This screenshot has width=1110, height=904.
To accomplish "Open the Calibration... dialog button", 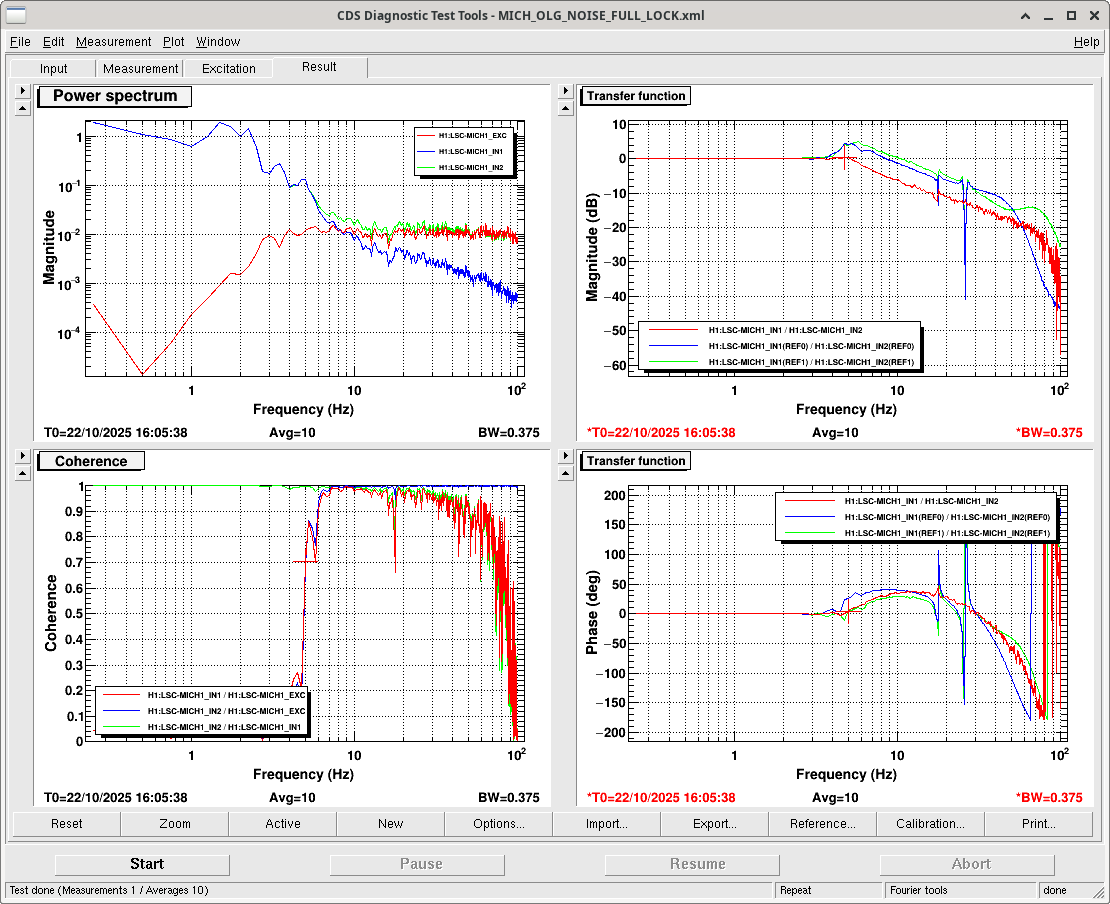I will 930,824.
